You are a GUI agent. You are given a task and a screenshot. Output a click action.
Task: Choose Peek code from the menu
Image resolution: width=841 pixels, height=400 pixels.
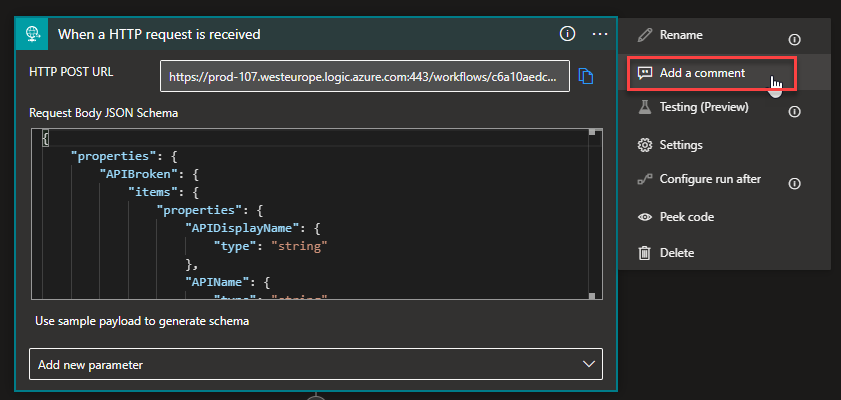[686, 216]
